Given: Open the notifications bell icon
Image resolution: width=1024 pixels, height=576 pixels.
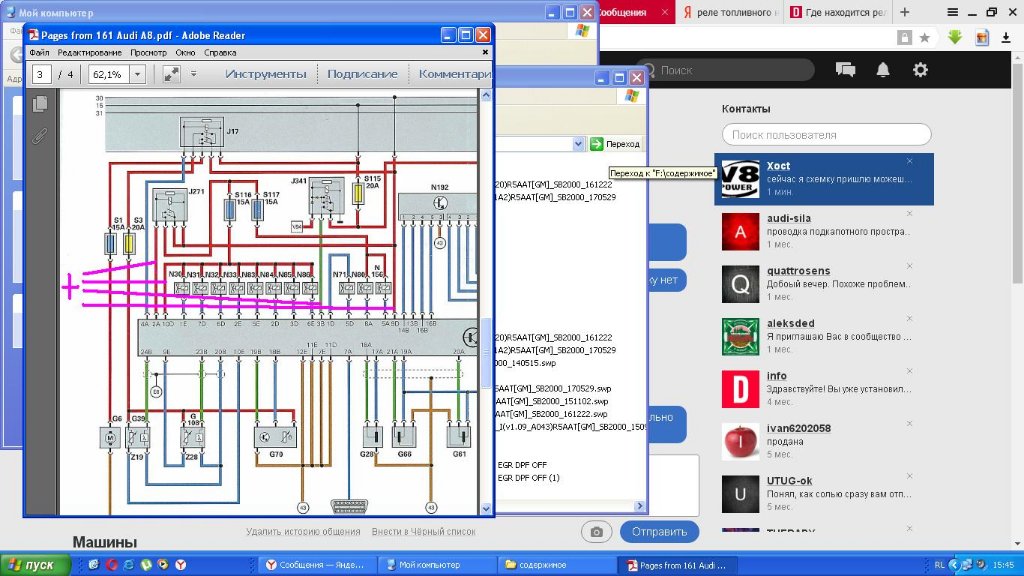Looking at the screenshot, I should tap(883, 69).
